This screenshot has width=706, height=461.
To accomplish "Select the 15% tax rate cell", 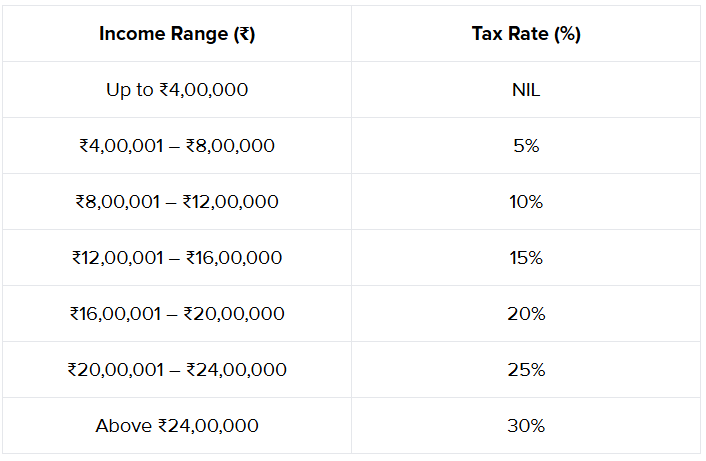I will coord(526,258).
